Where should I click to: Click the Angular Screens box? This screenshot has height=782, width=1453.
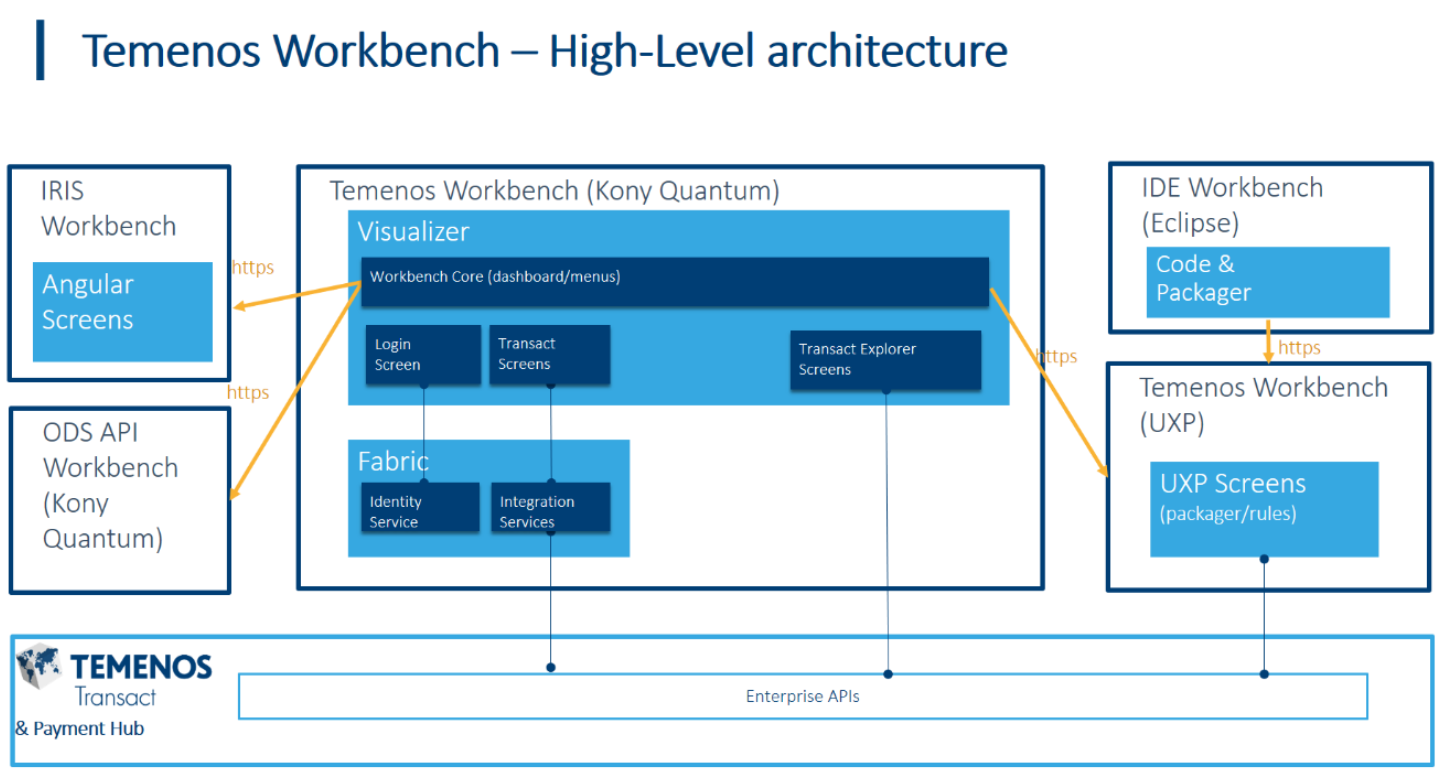click(x=122, y=311)
